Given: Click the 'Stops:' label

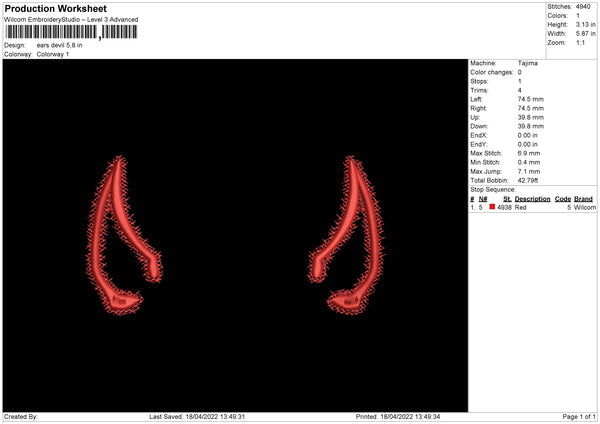Looking at the screenshot, I should [x=479, y=82].
